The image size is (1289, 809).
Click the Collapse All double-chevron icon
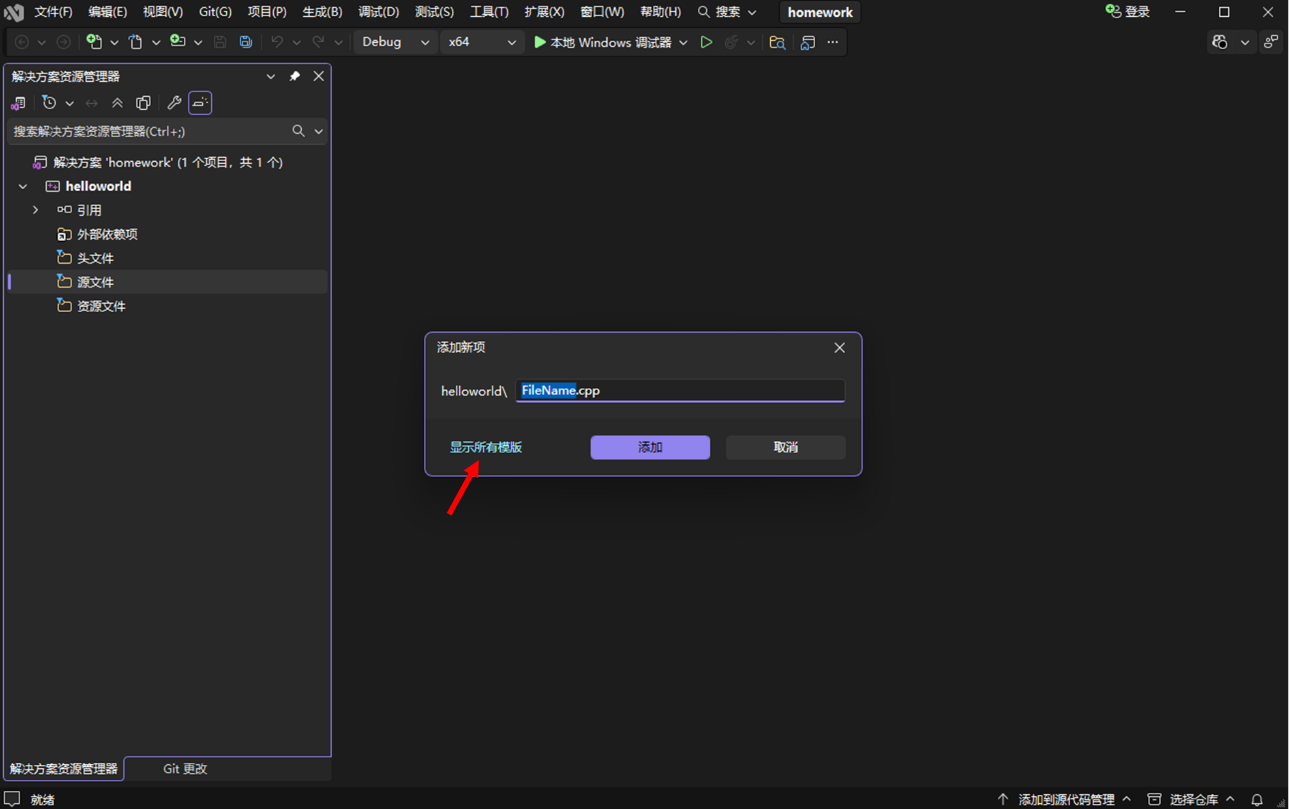point(117,103)
